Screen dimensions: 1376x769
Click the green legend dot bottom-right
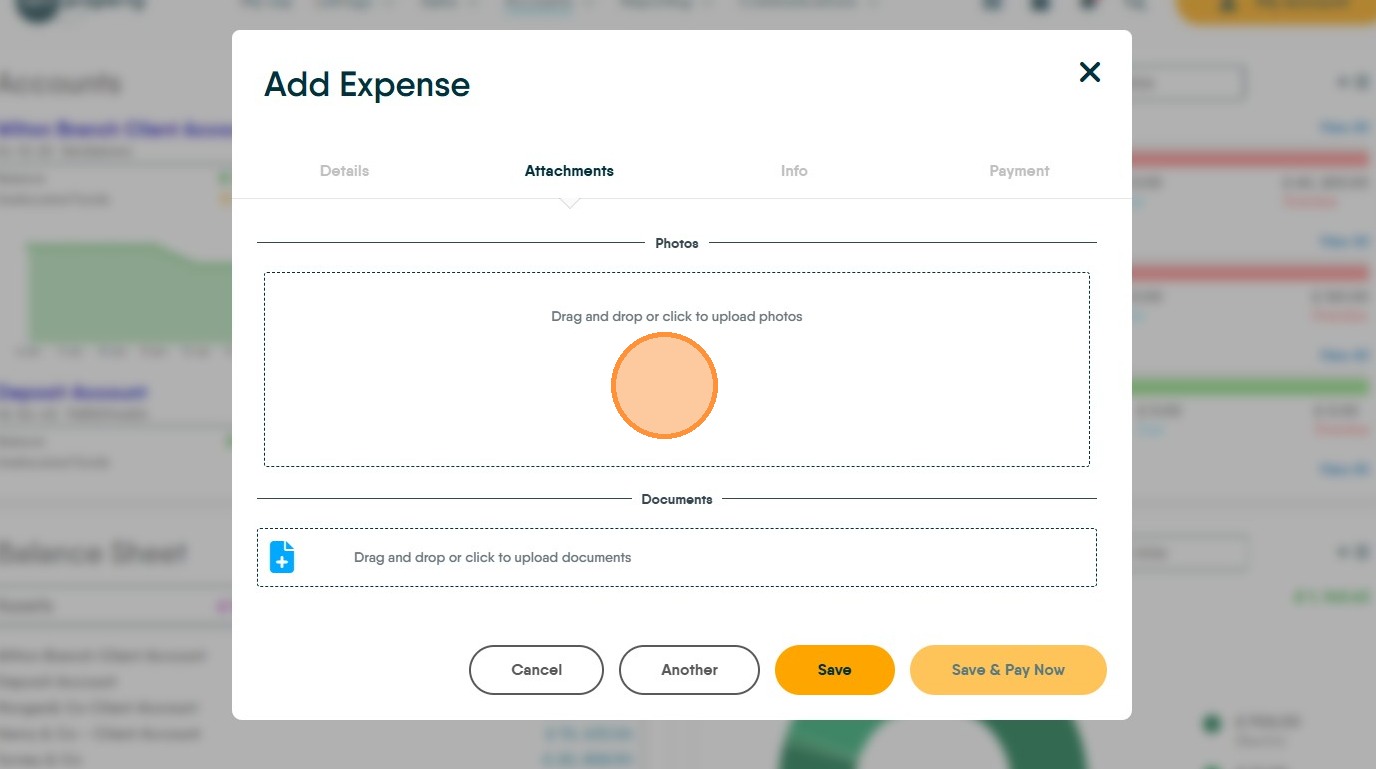click(1212, 723)
